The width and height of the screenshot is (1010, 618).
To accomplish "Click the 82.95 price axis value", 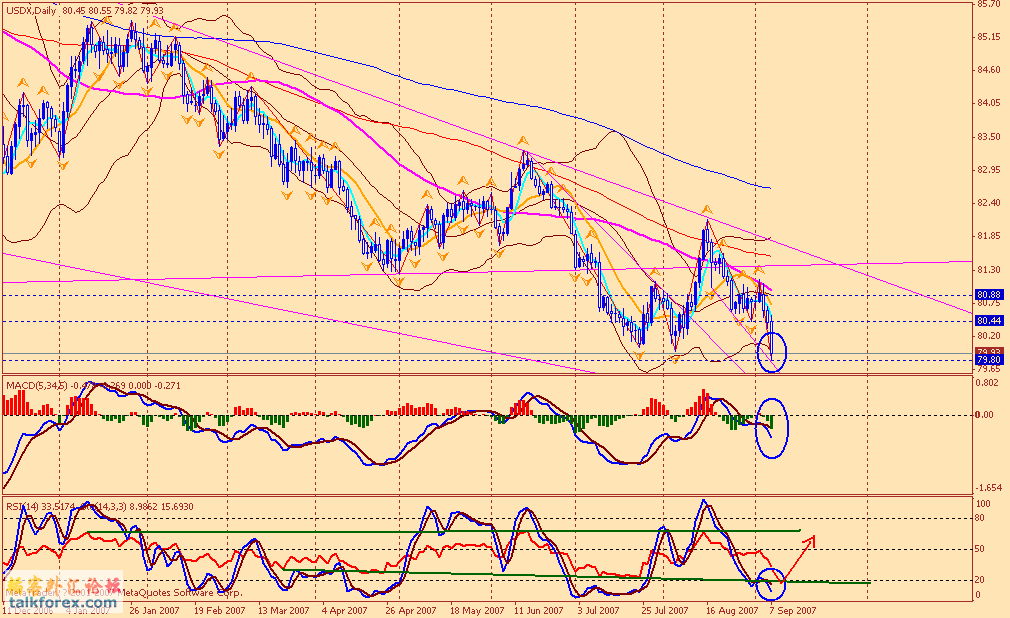I will [989, 169].
